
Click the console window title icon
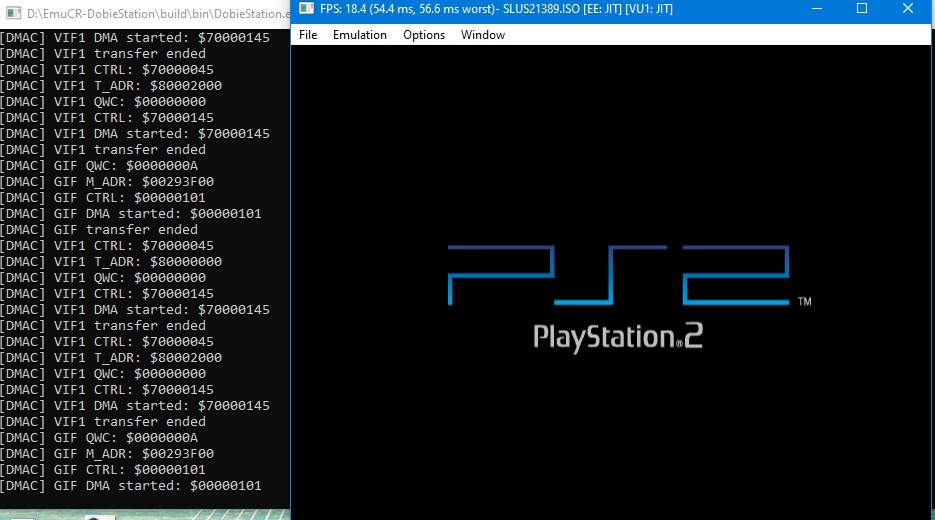(13, 13)
